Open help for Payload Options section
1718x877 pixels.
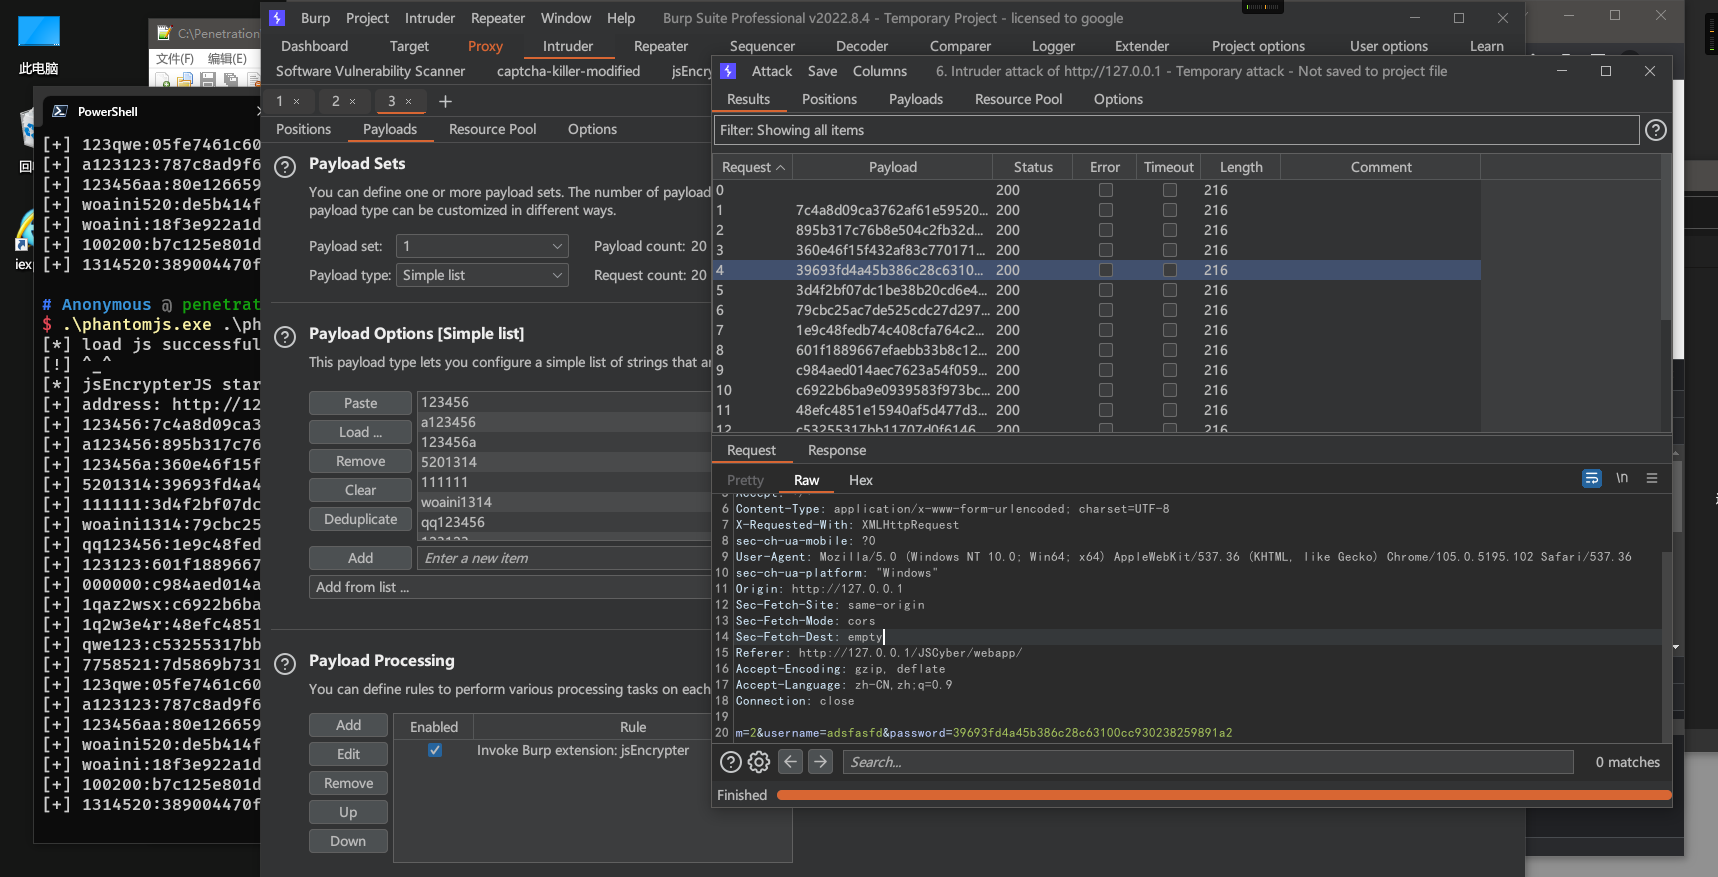tap(285, 337)
